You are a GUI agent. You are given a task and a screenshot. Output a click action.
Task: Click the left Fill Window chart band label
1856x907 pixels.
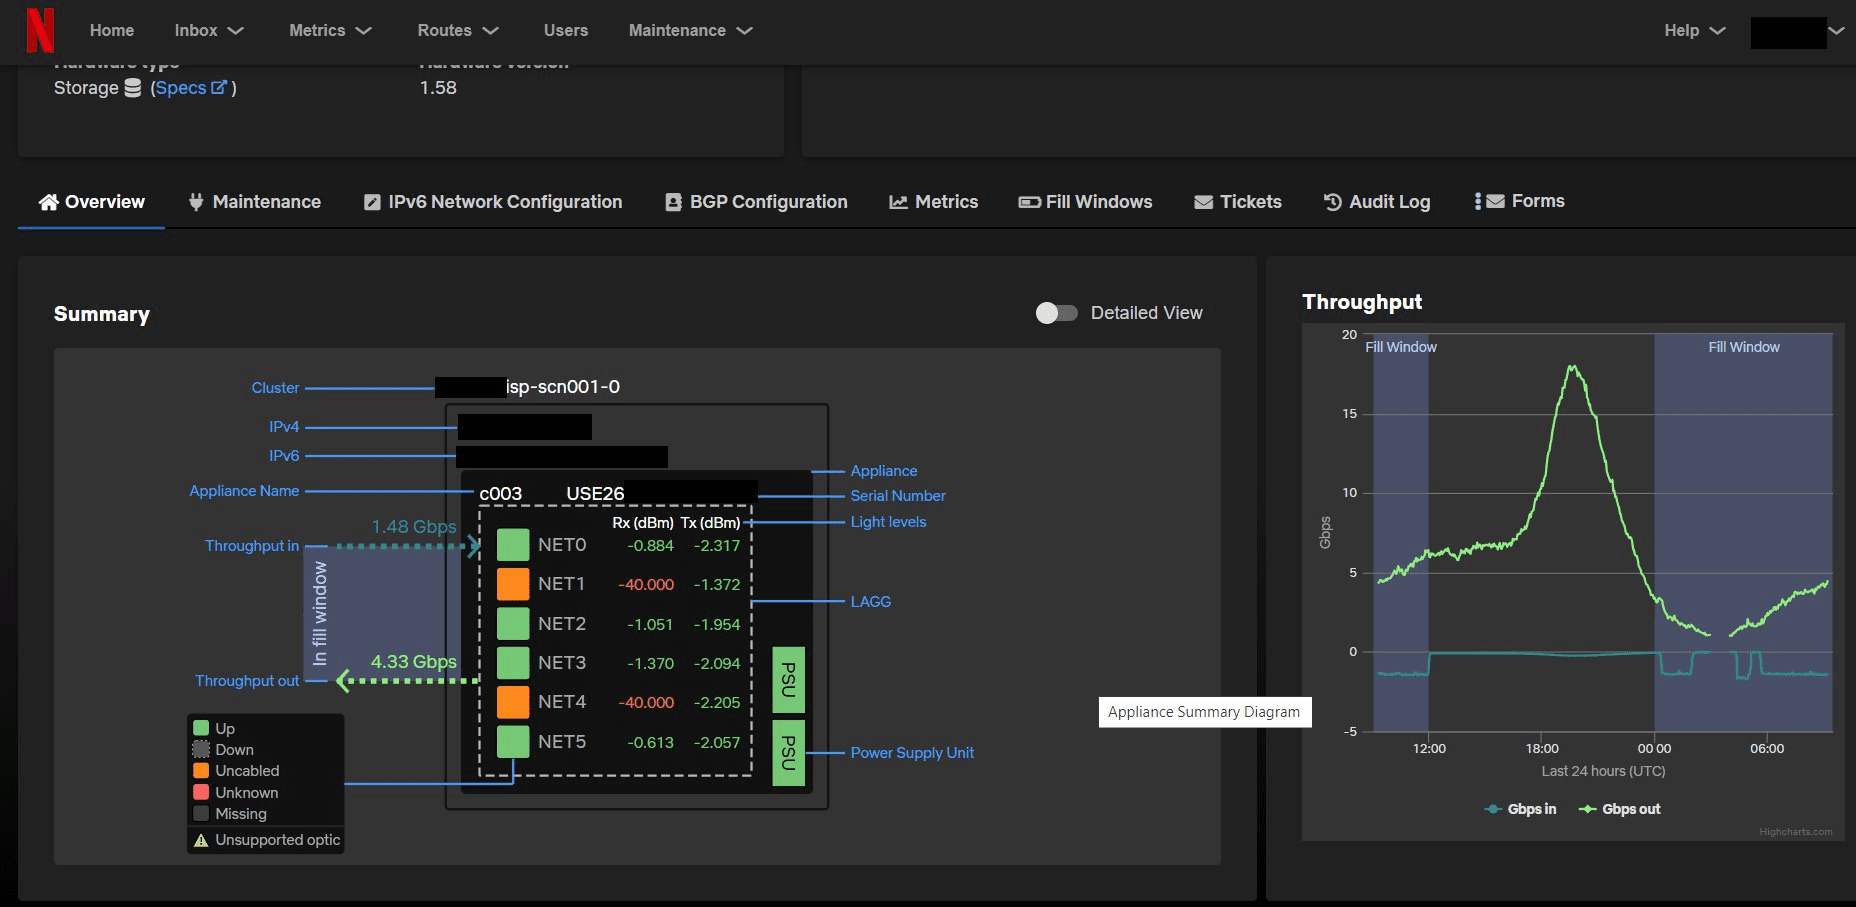click(1401, 347)
